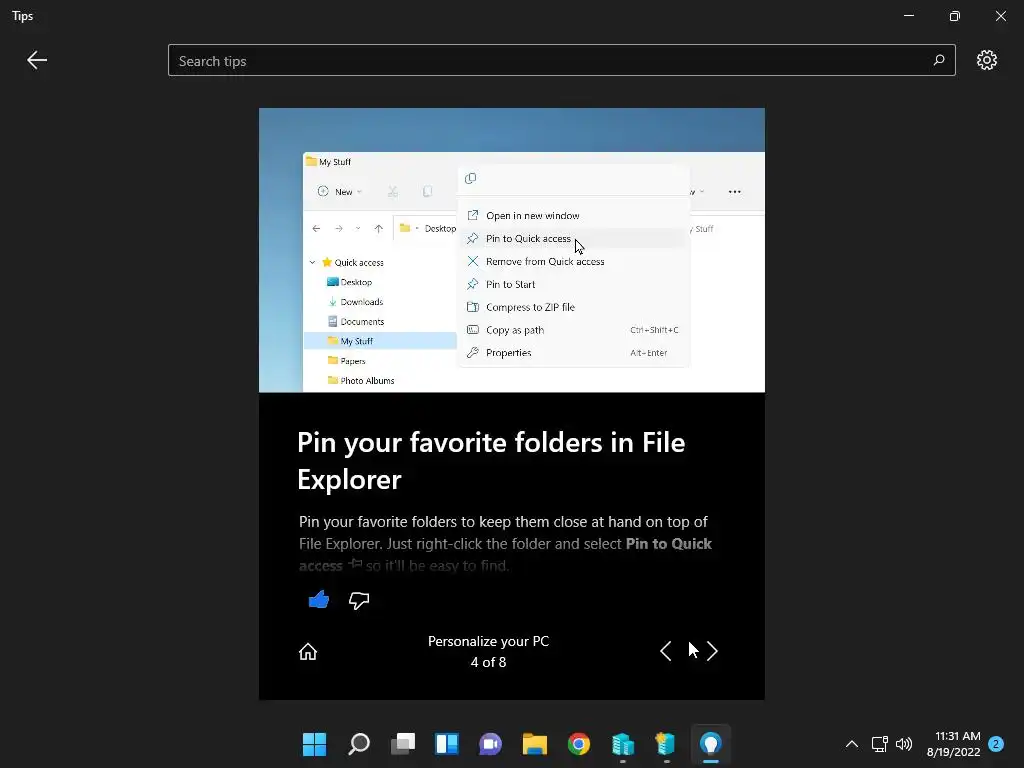
Task: Open the Widgets panel from the taskbar
Action: [447, 744]
